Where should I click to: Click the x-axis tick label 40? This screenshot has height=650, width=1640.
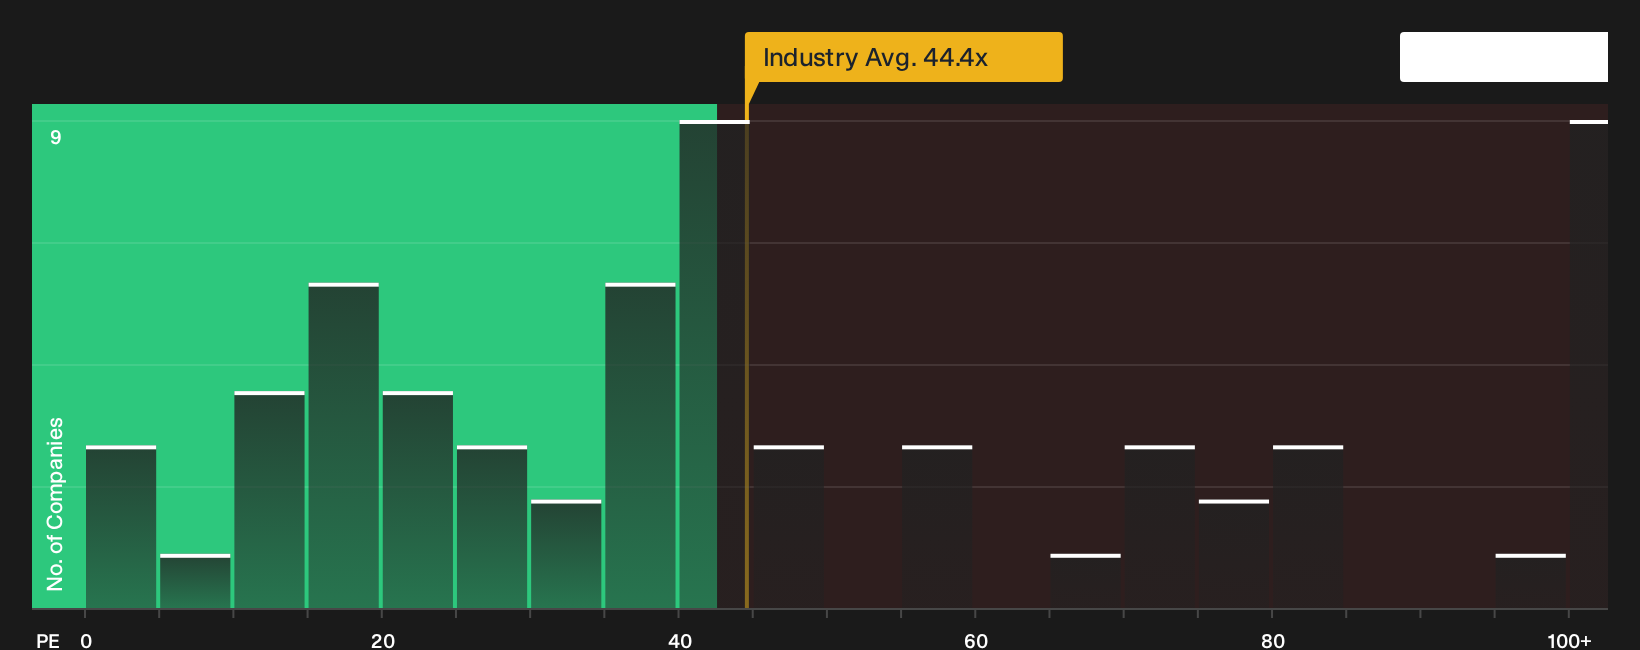(680, 641)
